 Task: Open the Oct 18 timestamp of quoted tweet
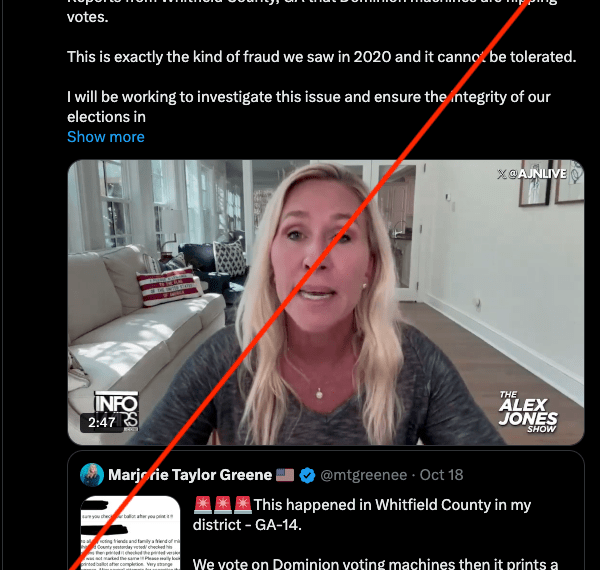441,475
